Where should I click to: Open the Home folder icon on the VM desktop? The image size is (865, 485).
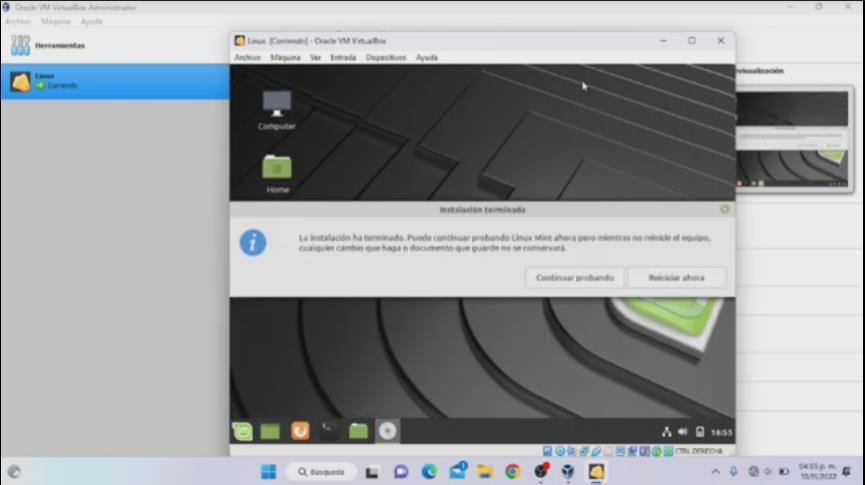(277, 173)
